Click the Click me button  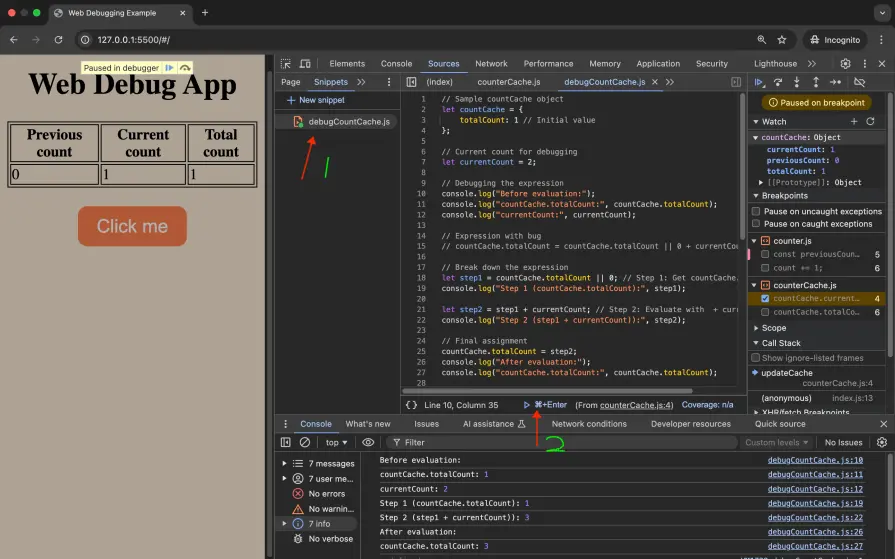coord(132,226)
